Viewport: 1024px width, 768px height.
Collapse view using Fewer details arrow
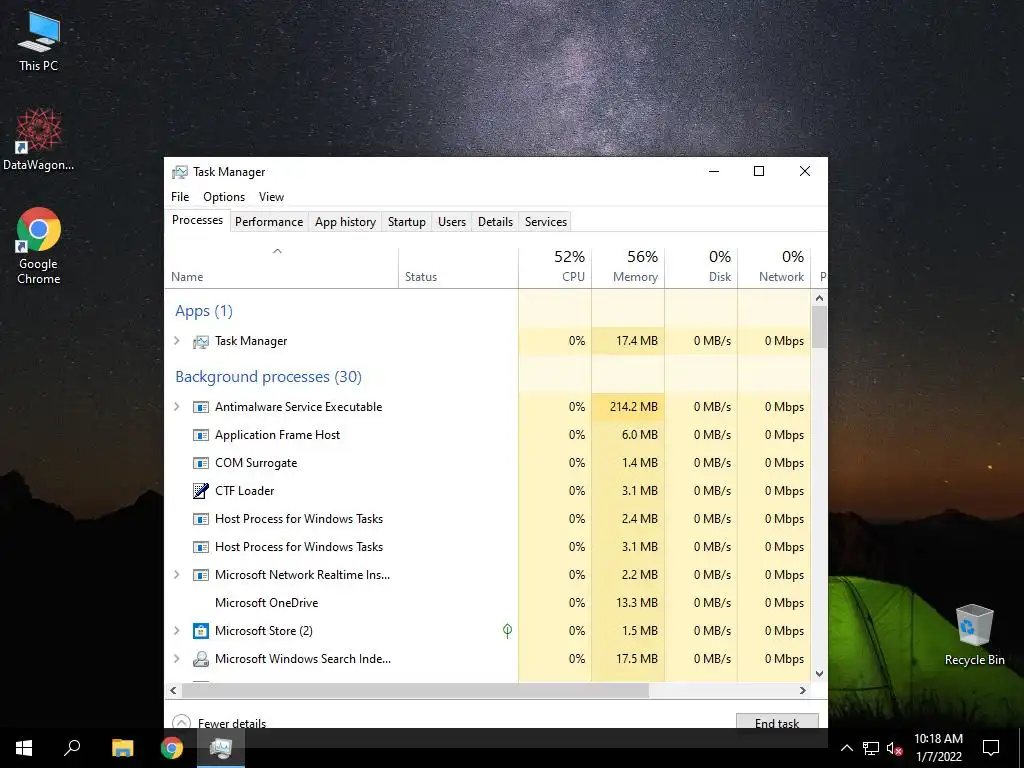(x=181, y=722)
